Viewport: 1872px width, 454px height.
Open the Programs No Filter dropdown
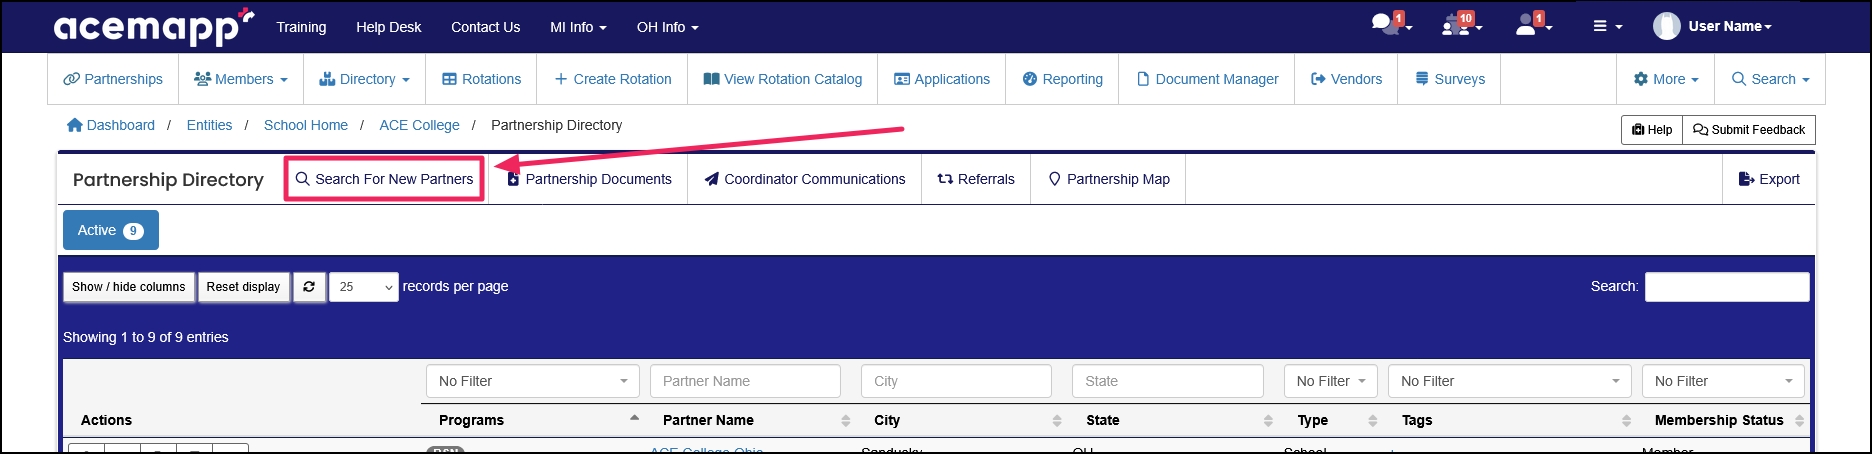pyautogui.click(x=533, y=381)
